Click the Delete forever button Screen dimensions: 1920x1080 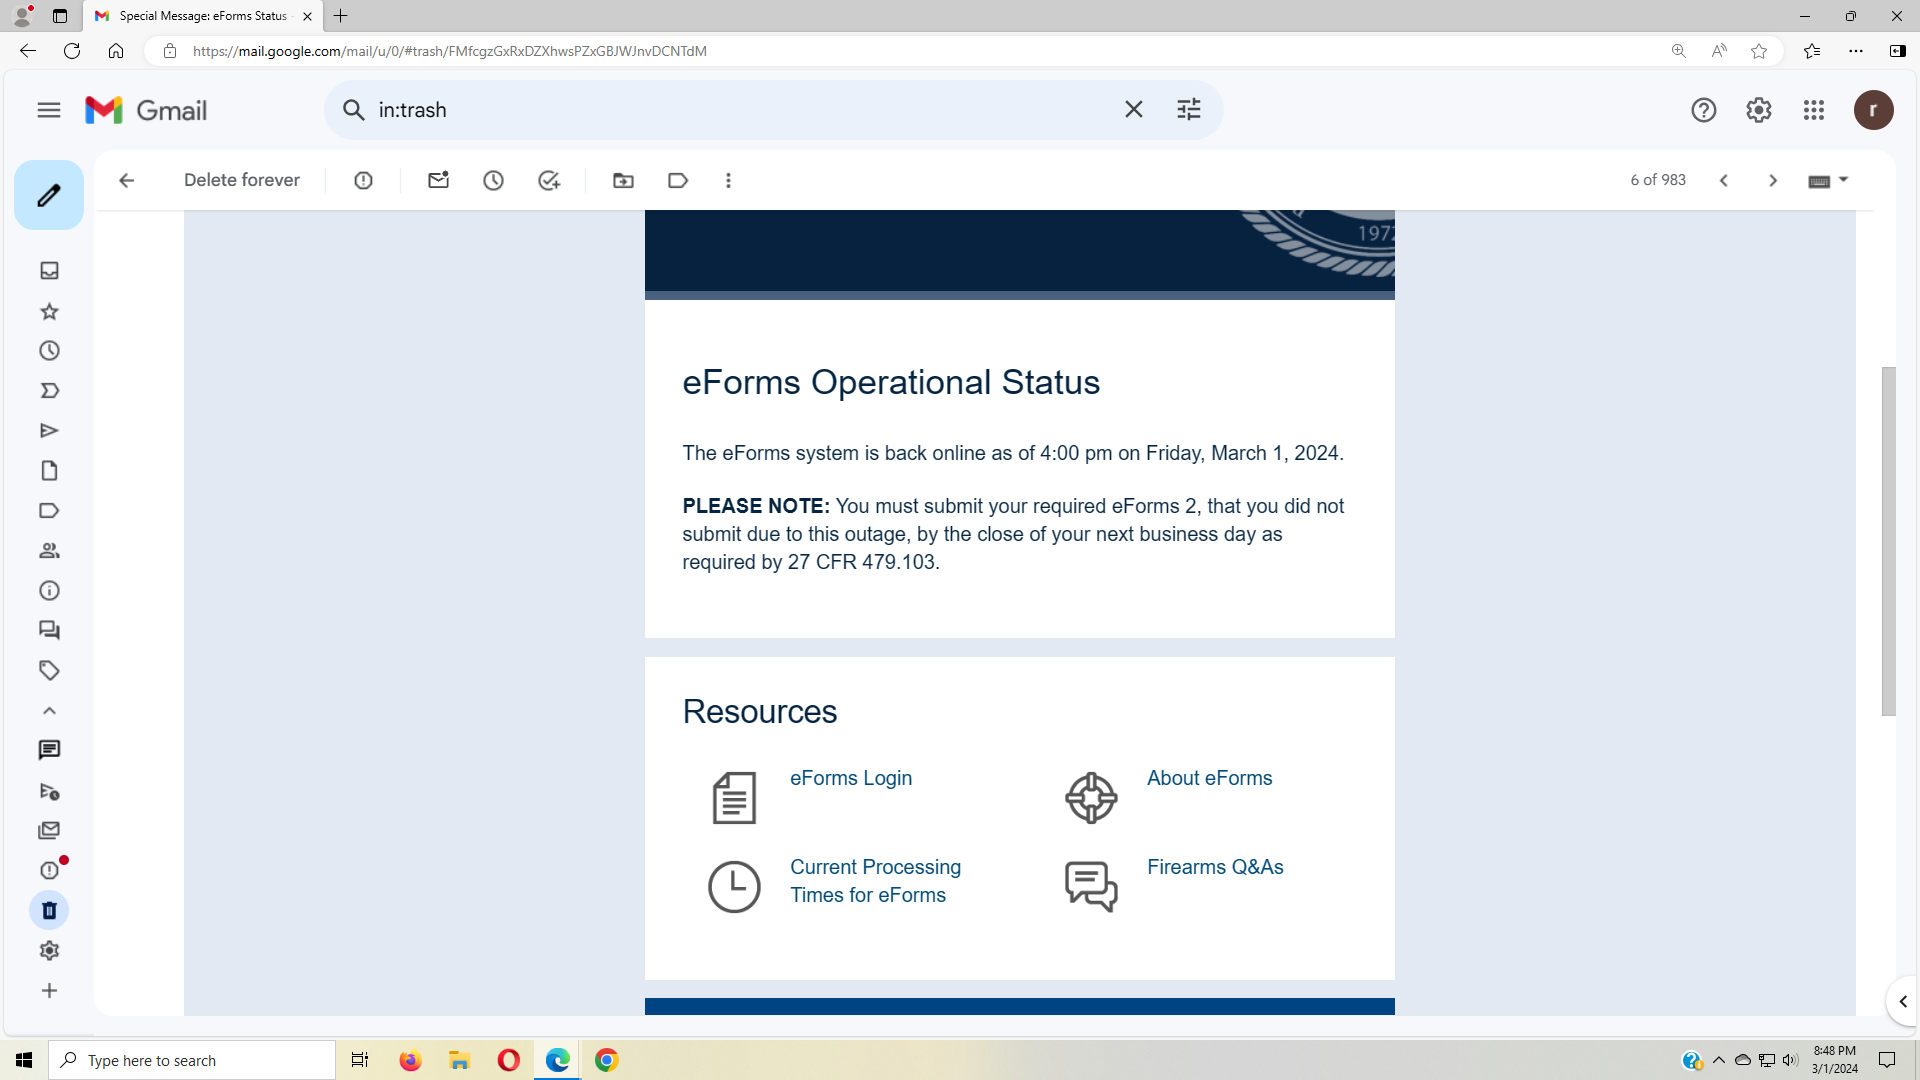click(241, 180)
